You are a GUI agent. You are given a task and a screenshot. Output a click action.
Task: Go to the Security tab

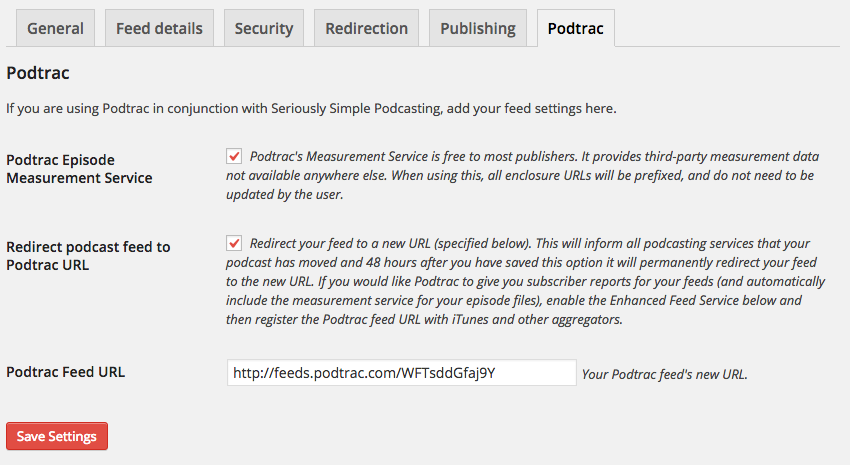coord(263,28)
